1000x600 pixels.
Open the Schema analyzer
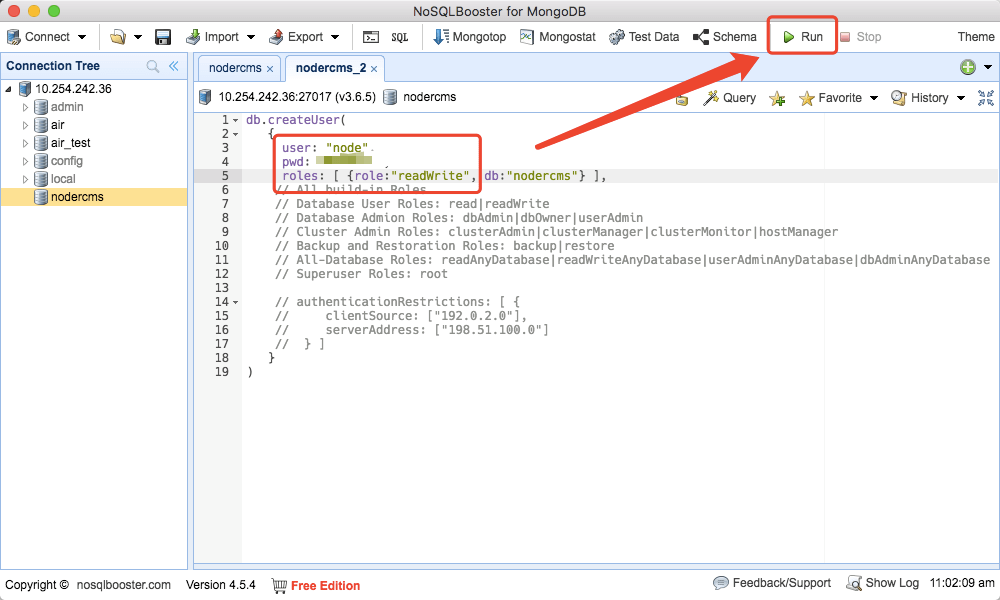pyautogui.click(x=724, y=37)
